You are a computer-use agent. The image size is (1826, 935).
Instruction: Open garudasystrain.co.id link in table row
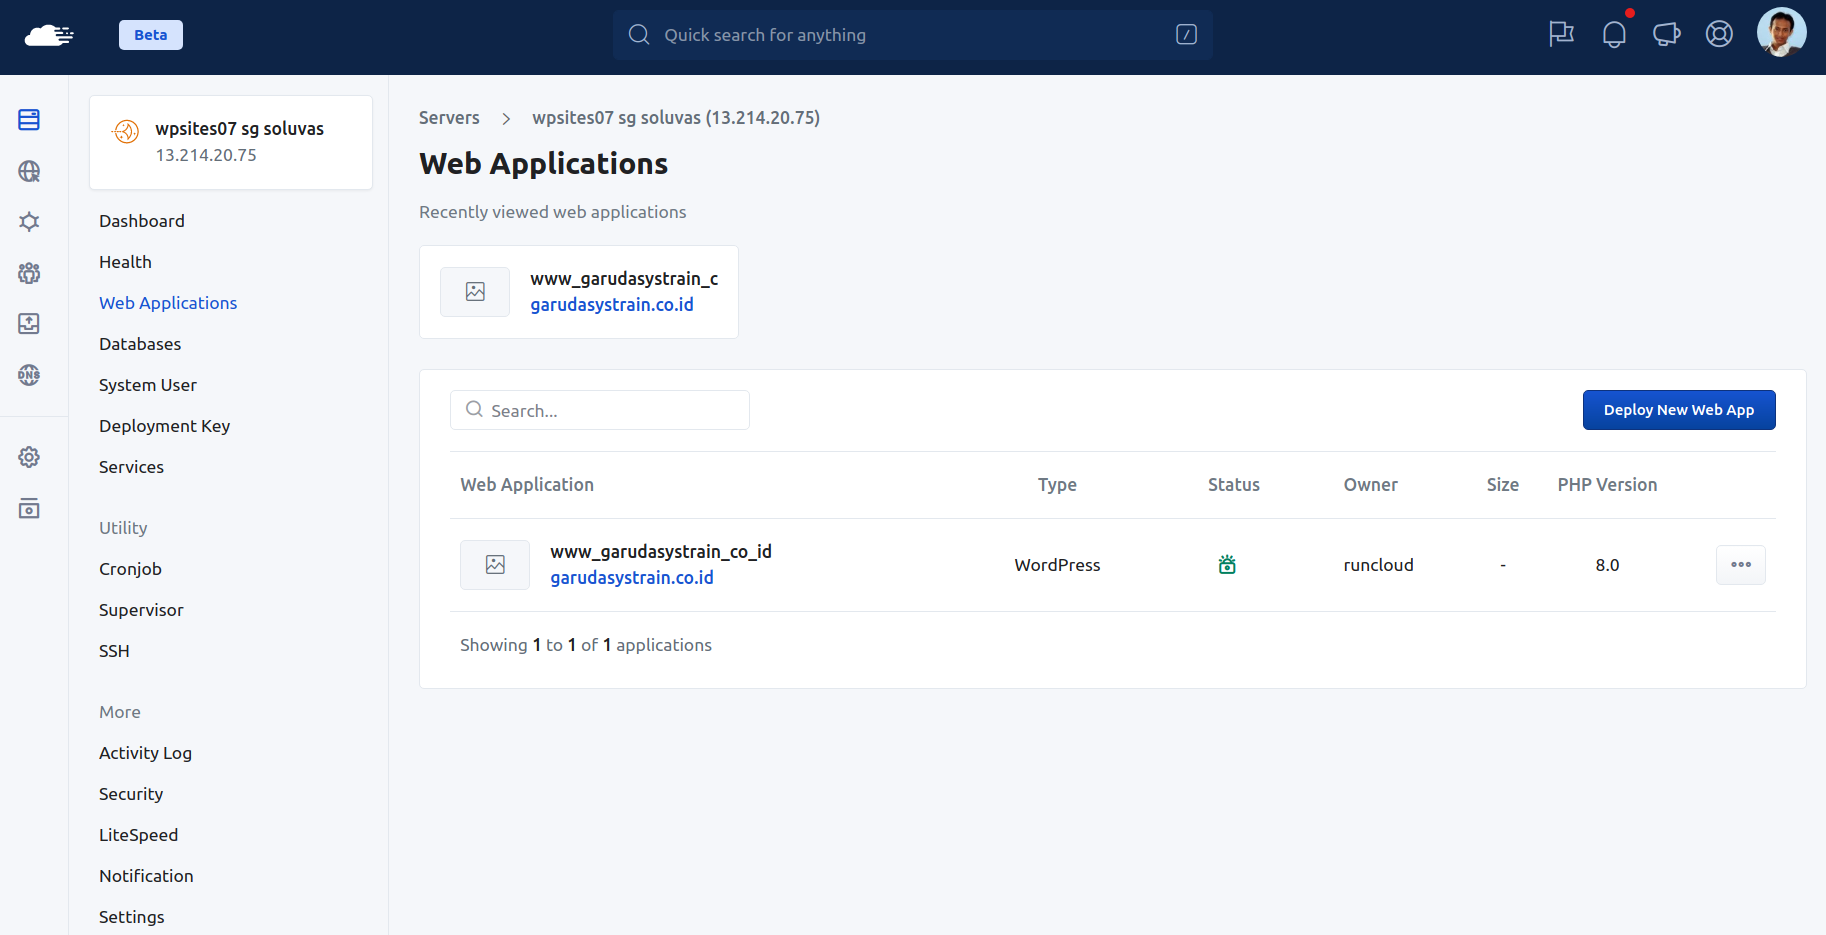632,578
